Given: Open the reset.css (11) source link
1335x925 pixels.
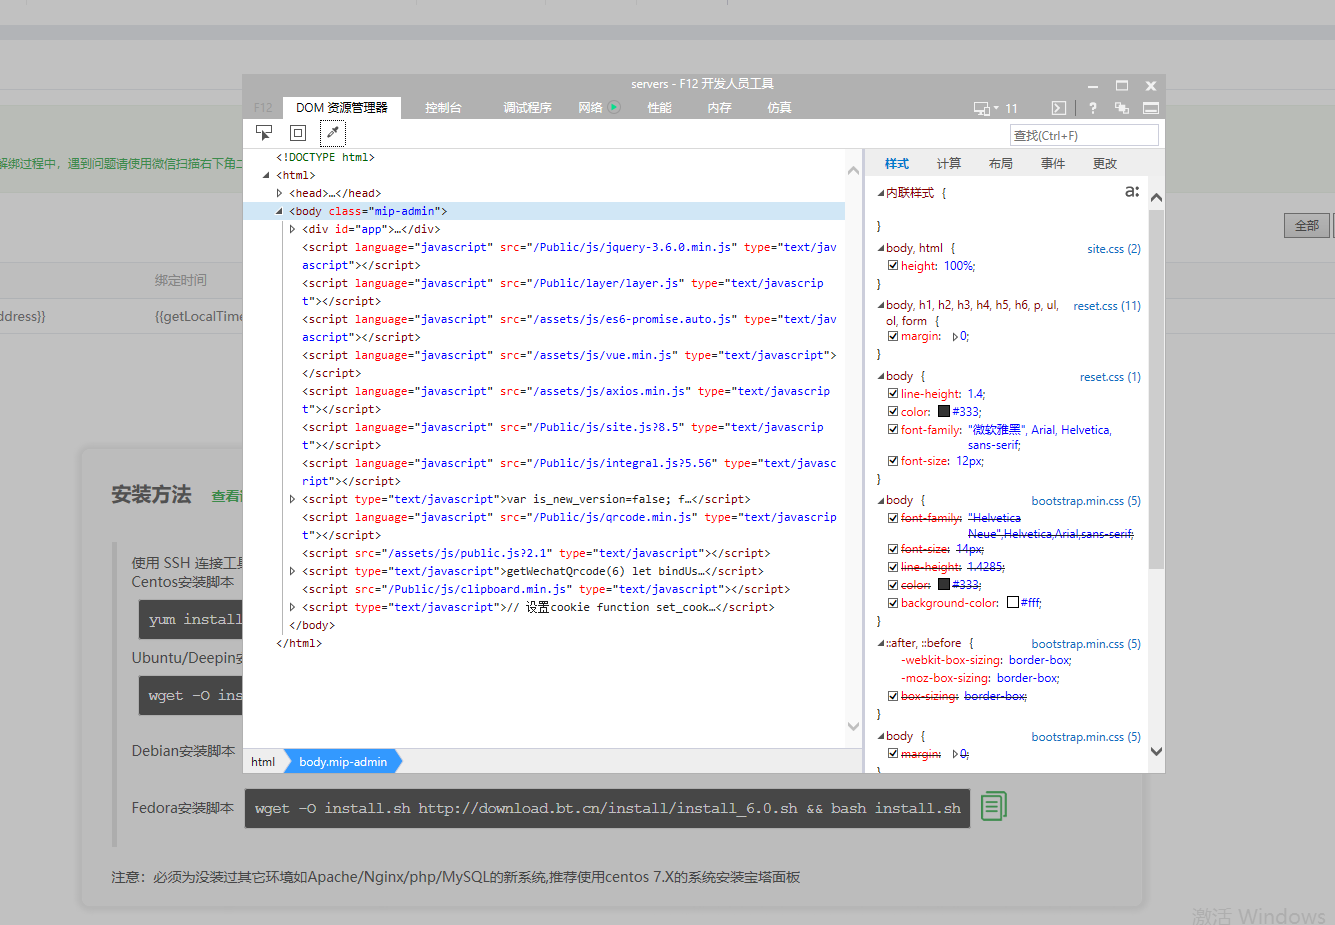Looking at the screenshot, I should [x=1107, y=306].
